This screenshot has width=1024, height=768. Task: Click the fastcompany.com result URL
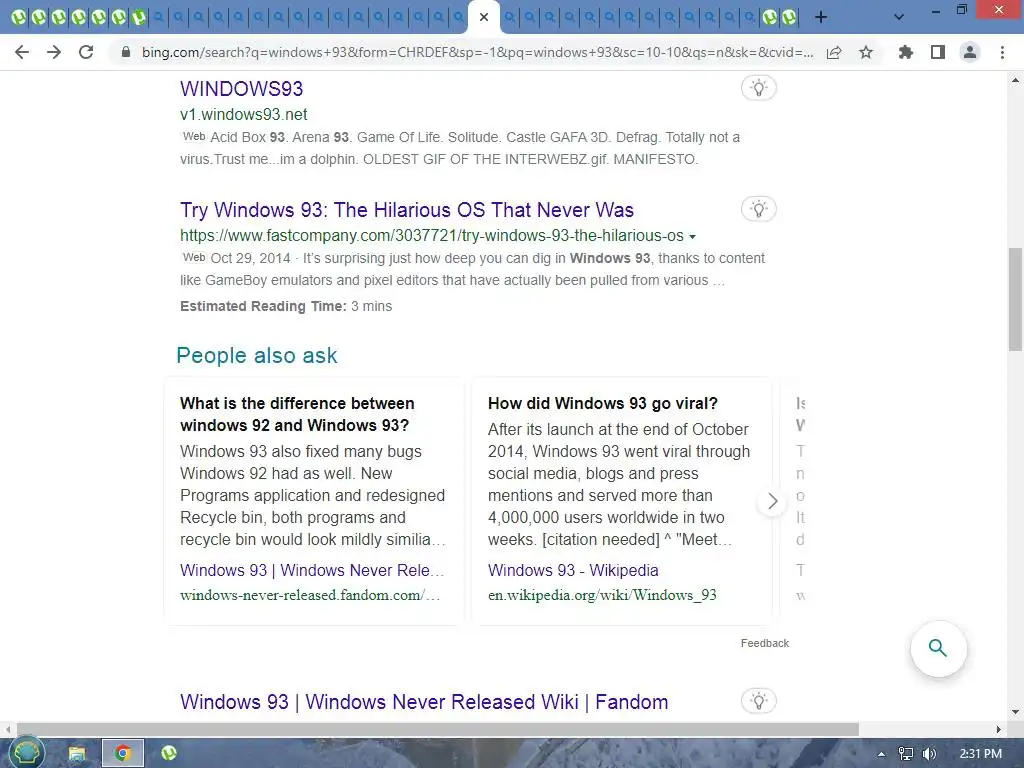click(432, 236)
